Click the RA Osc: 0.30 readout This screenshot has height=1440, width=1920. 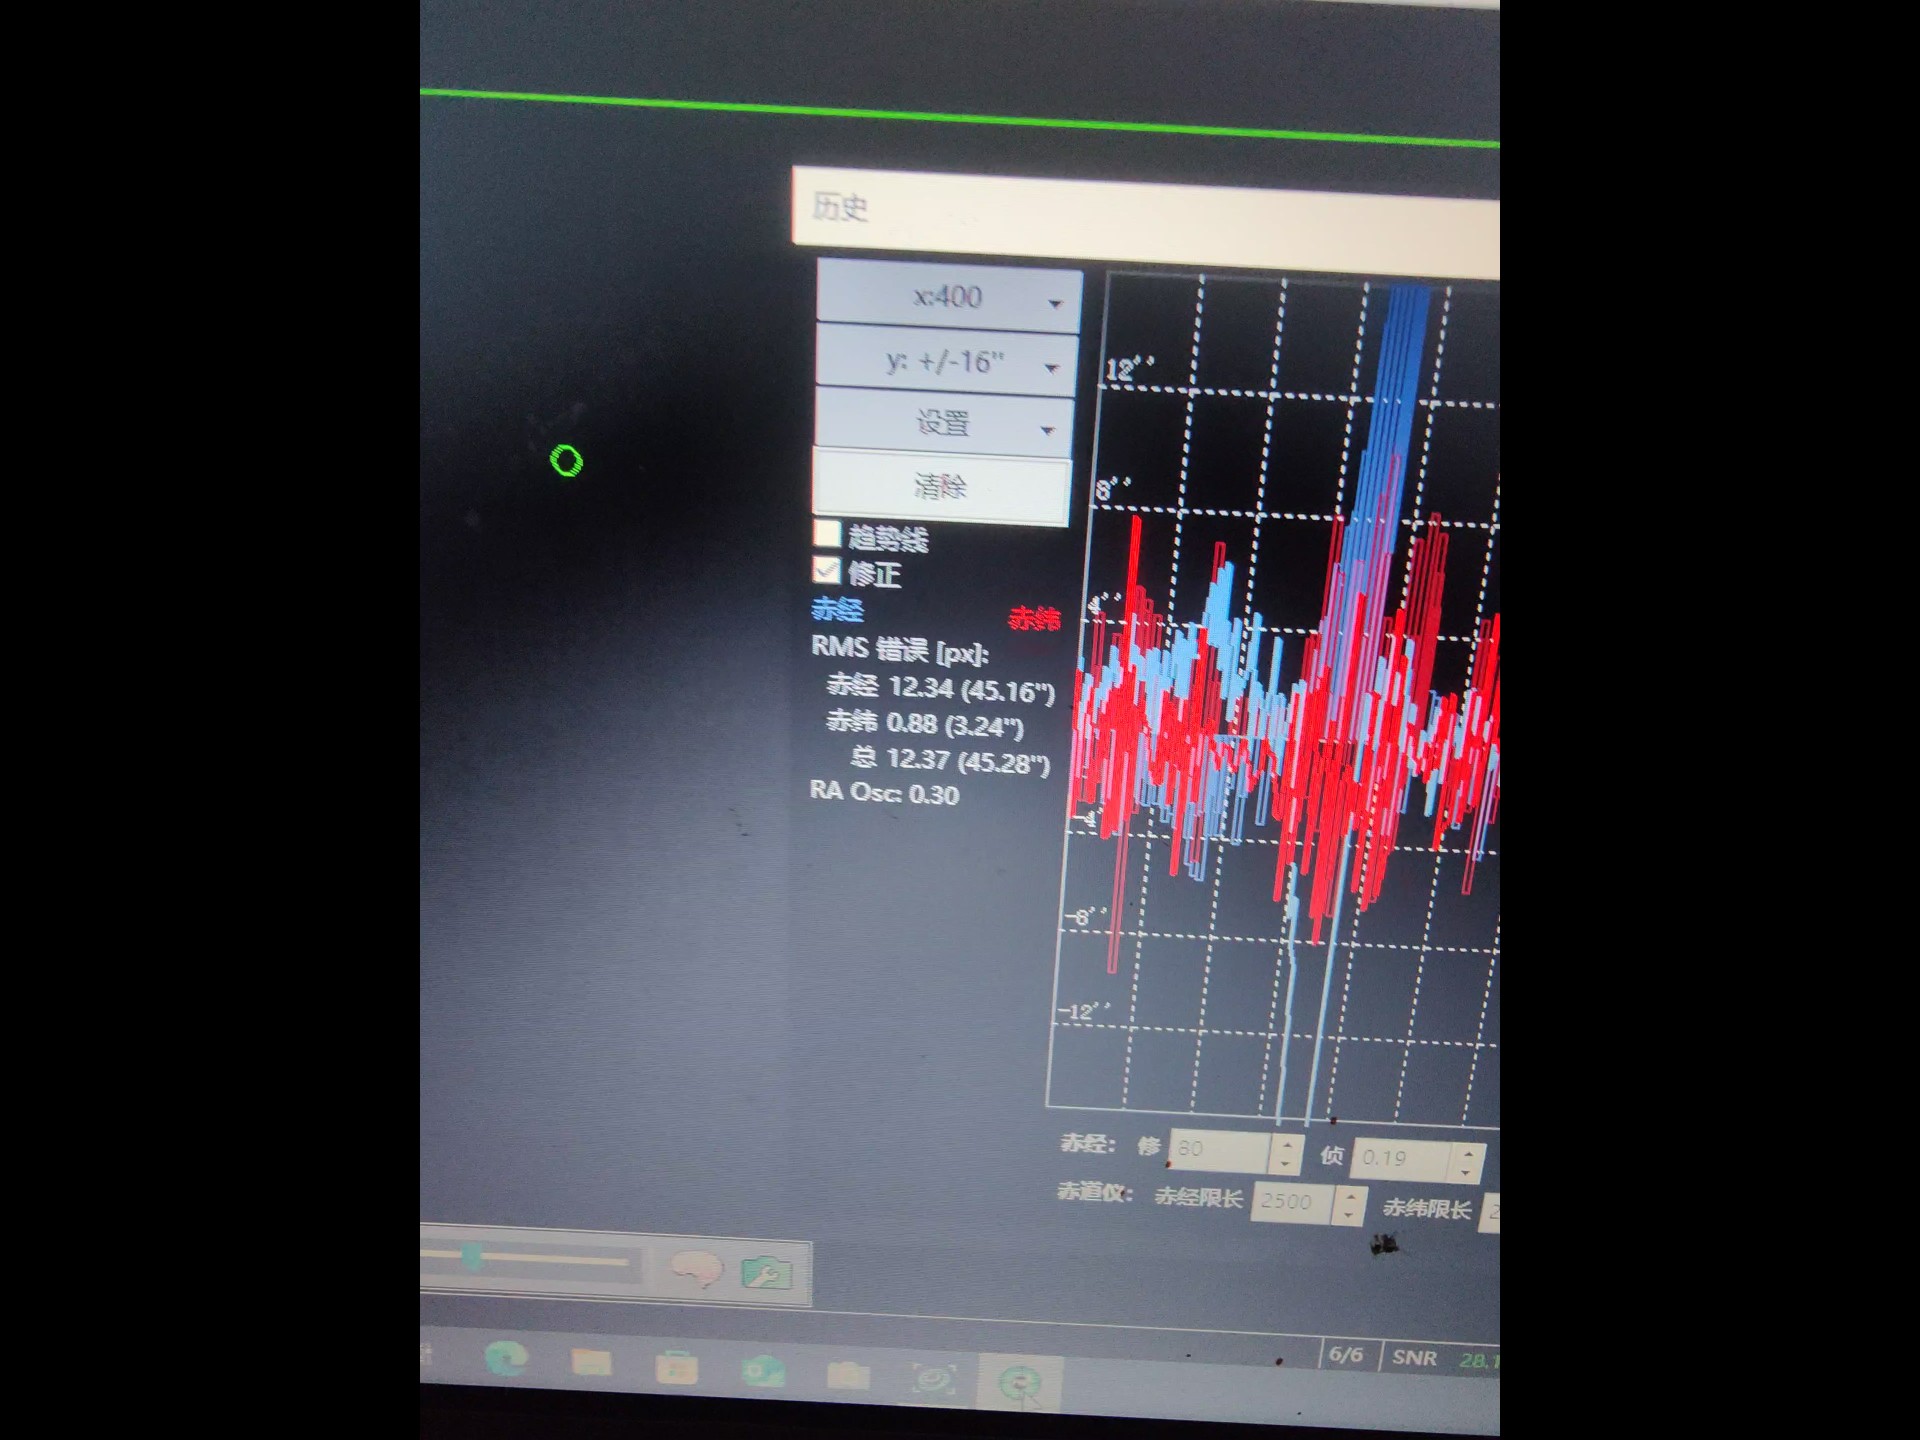(884, 793)
